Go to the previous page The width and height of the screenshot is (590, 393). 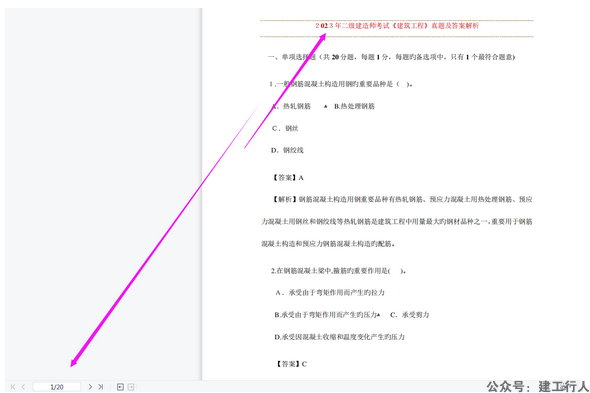pos(23,387)
